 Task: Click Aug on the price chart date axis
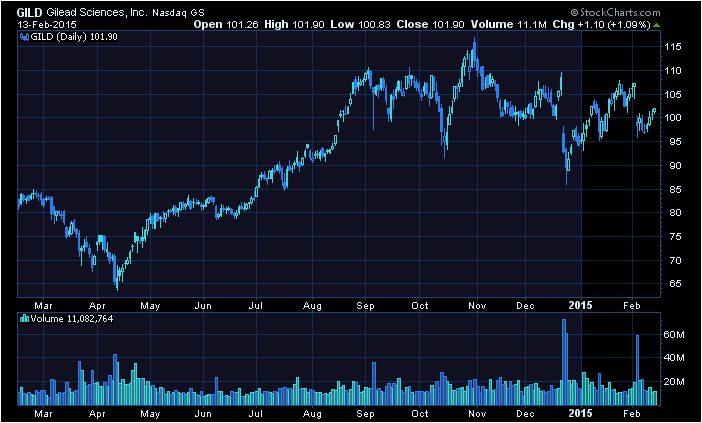pos(312,306)
